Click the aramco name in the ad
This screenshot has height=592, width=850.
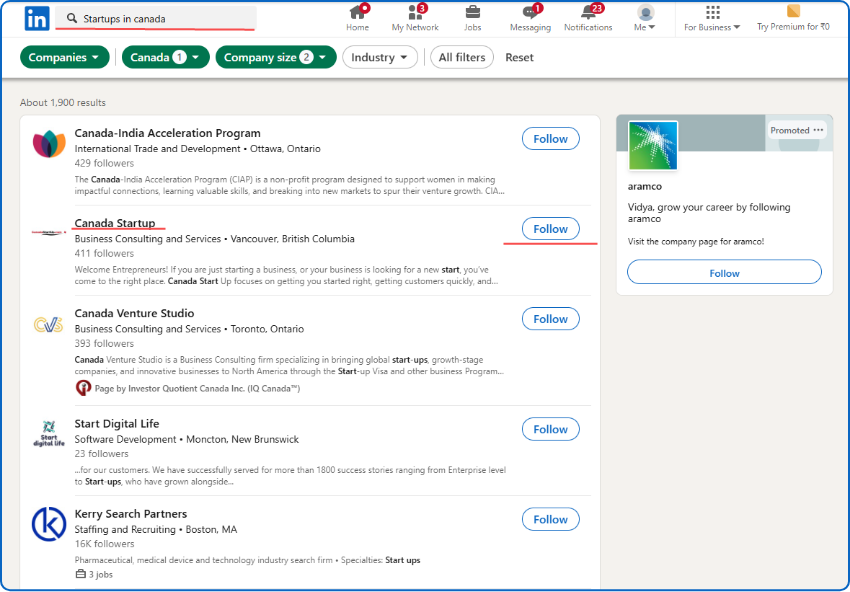click(x=645, y=186)
